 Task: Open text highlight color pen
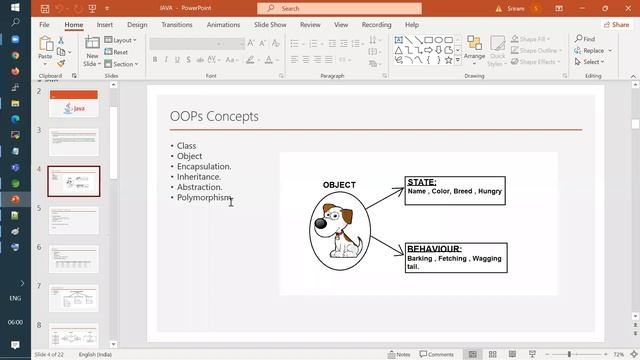(x=250, y=60)
